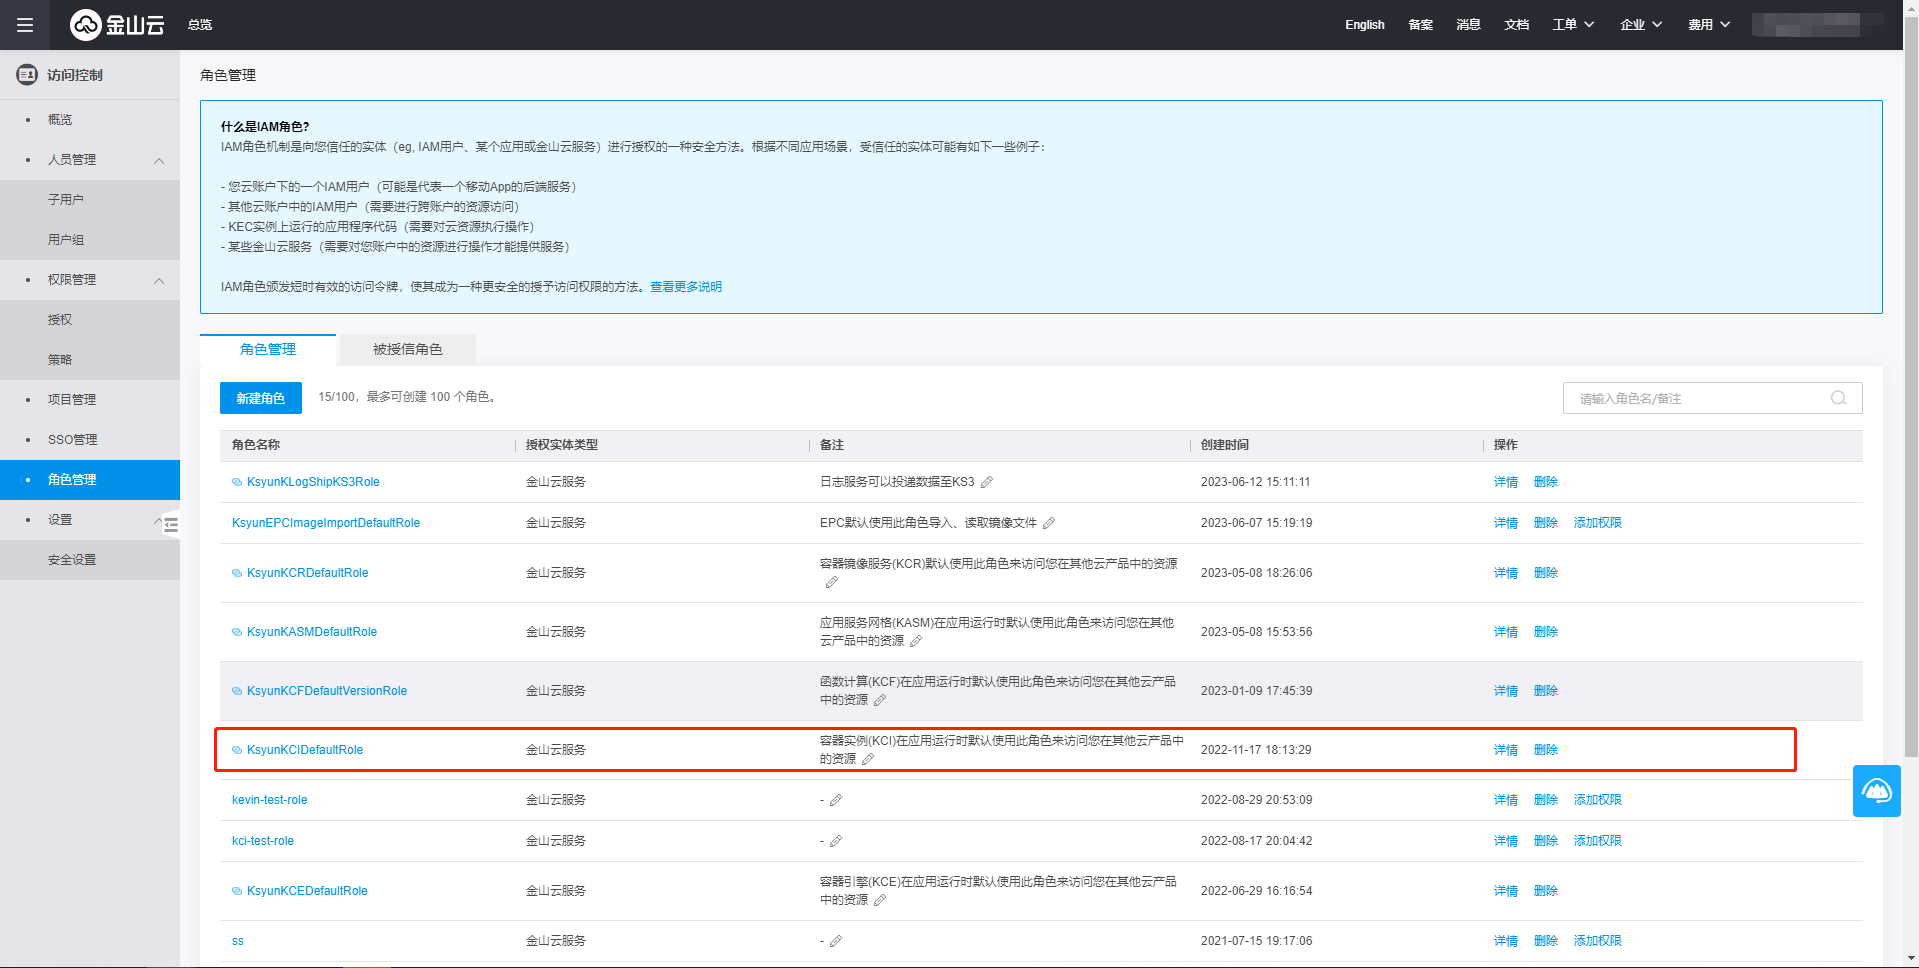Edit remark pencil for KsyunKLogShipKS3Role

tap(987, 482)
